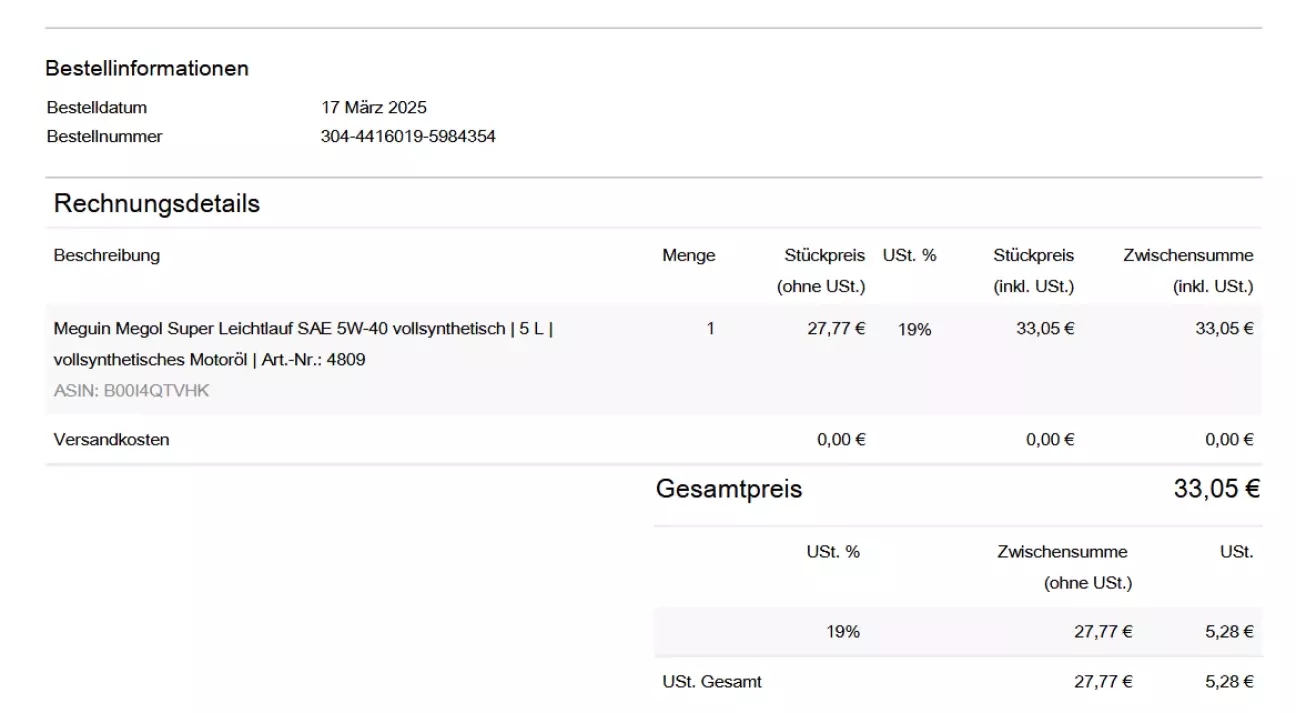Click the Bestelldatum label
This screenshot has width=1296, height=713.
(97, 108)
